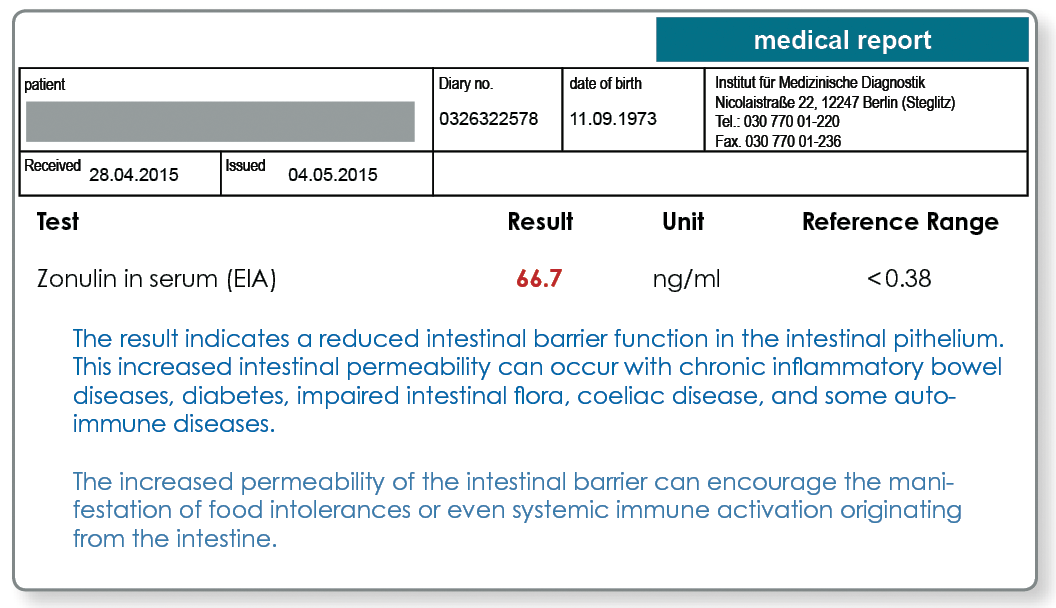Click the Diary no. value 0326322578
1056x608 pixels.
(x=488, y=119)
